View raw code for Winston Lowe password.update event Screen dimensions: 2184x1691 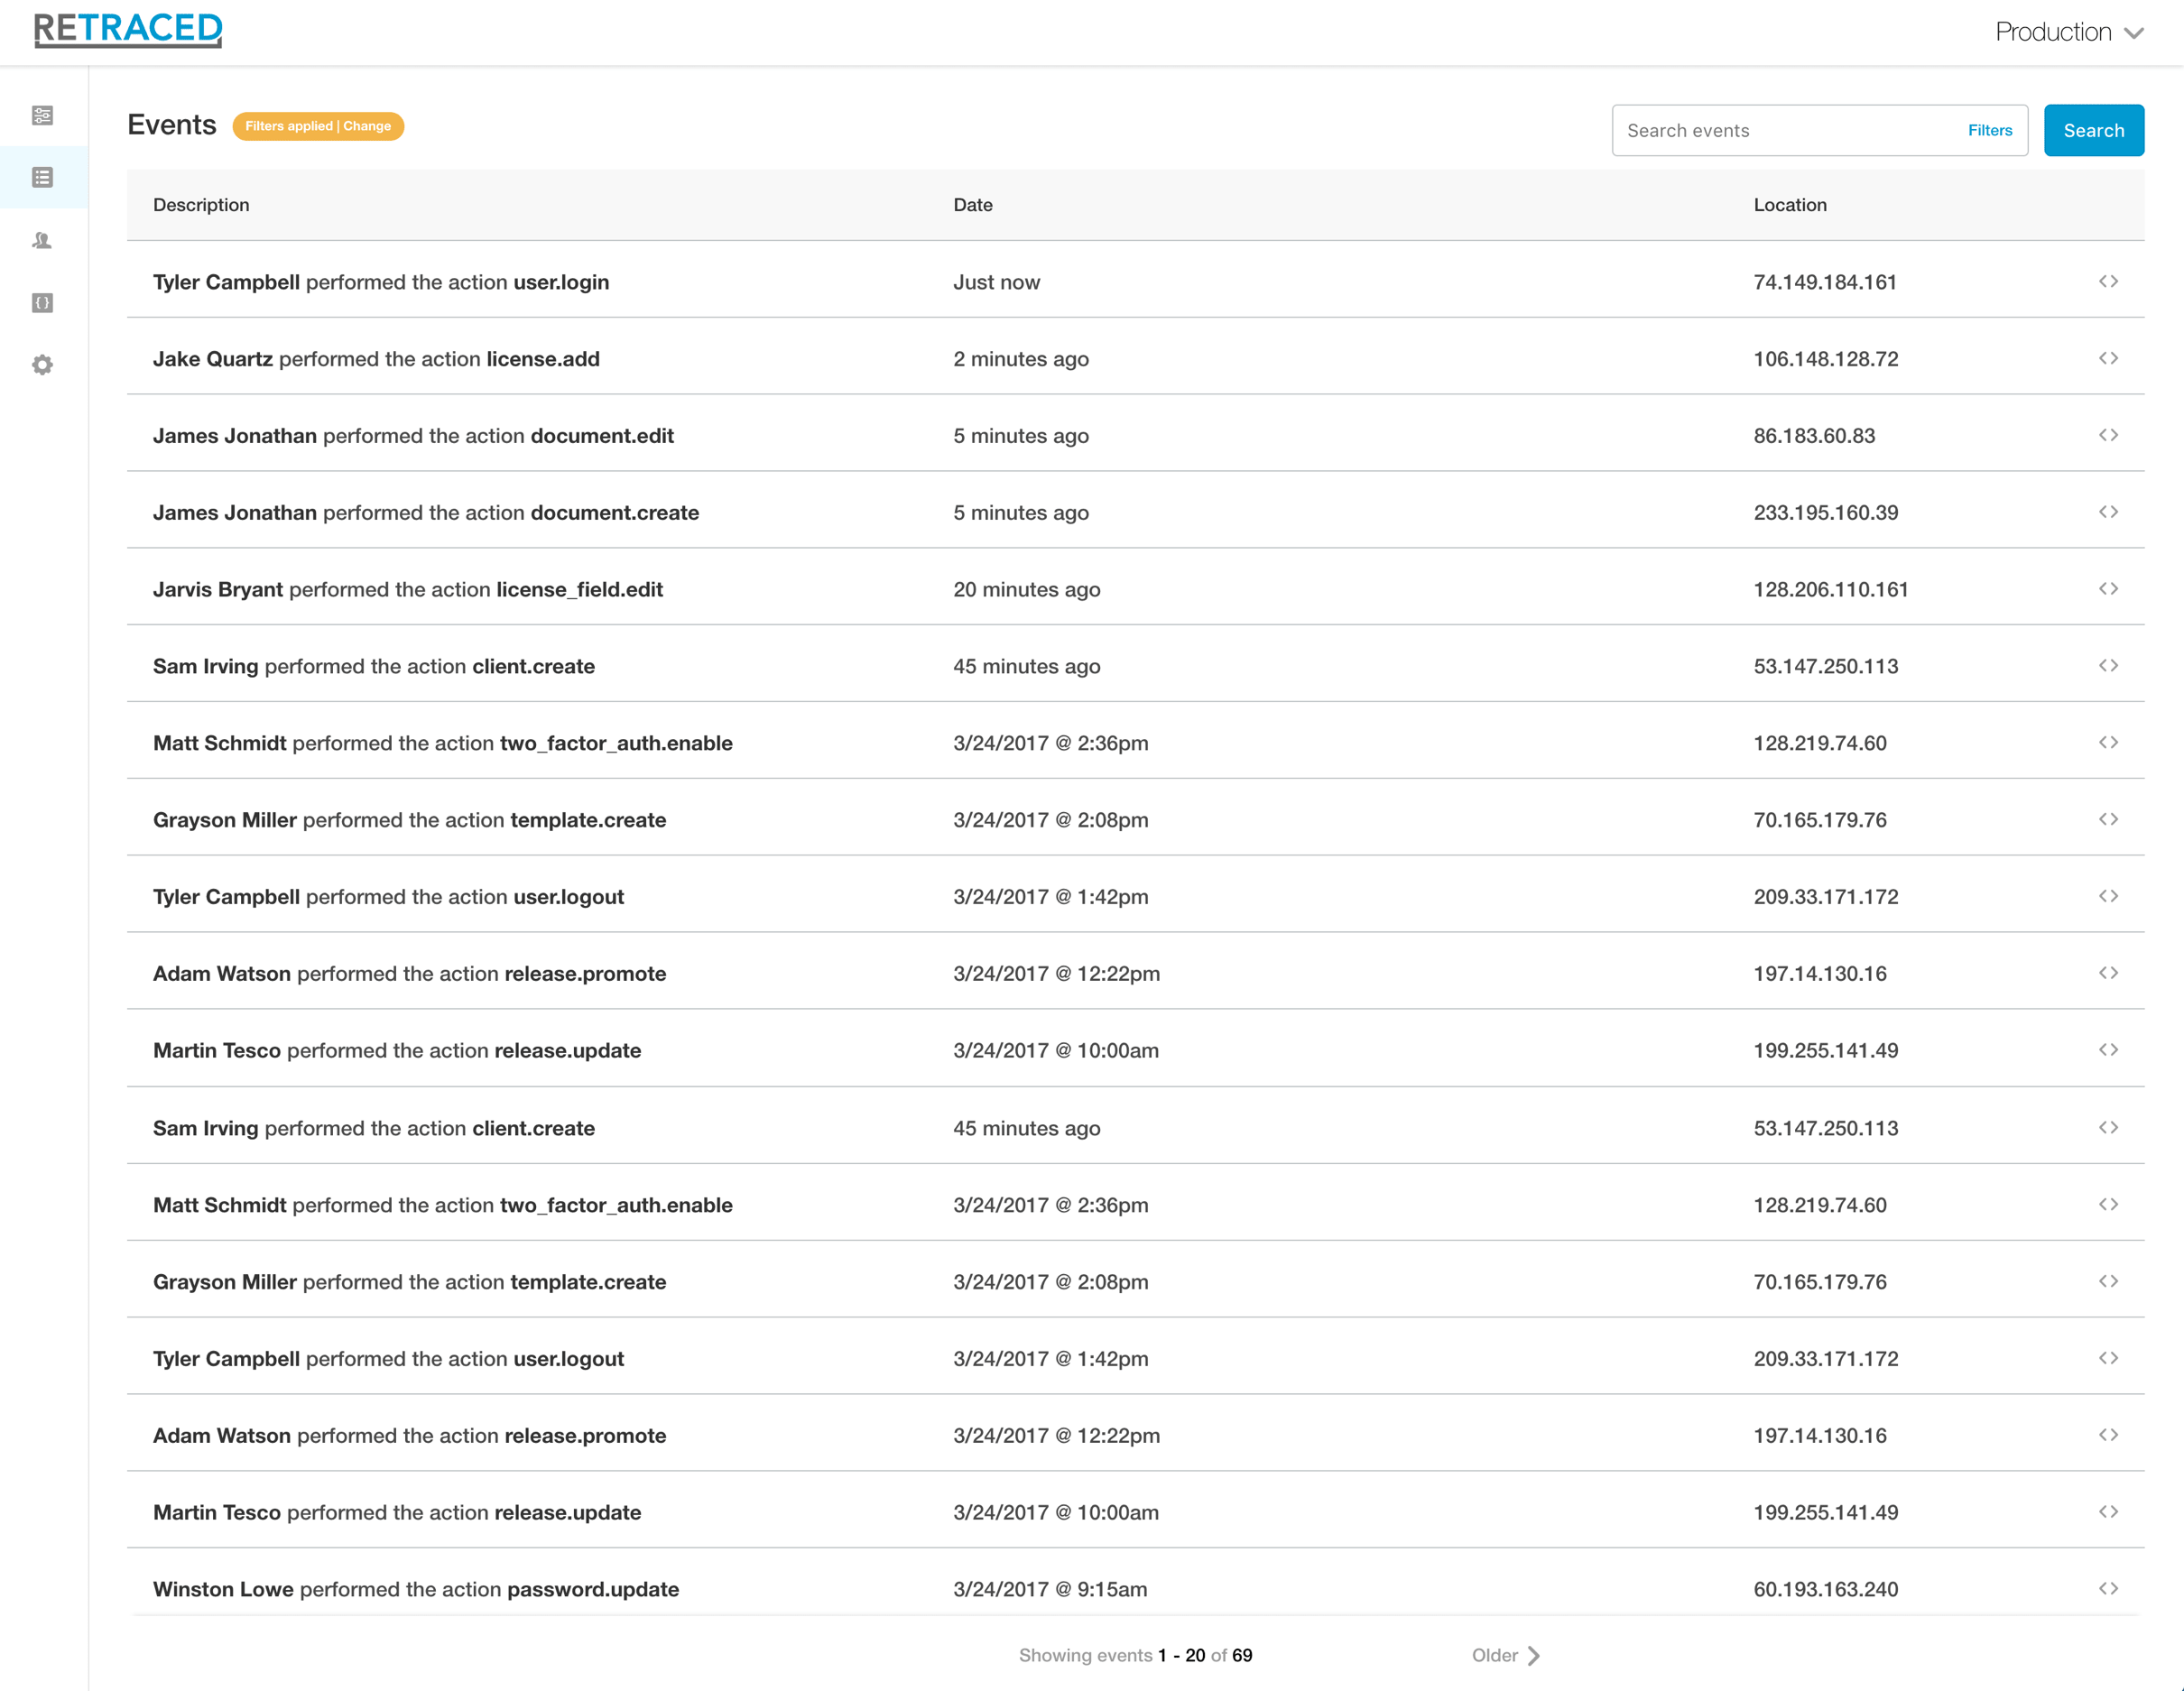tap(2108, 1588)
